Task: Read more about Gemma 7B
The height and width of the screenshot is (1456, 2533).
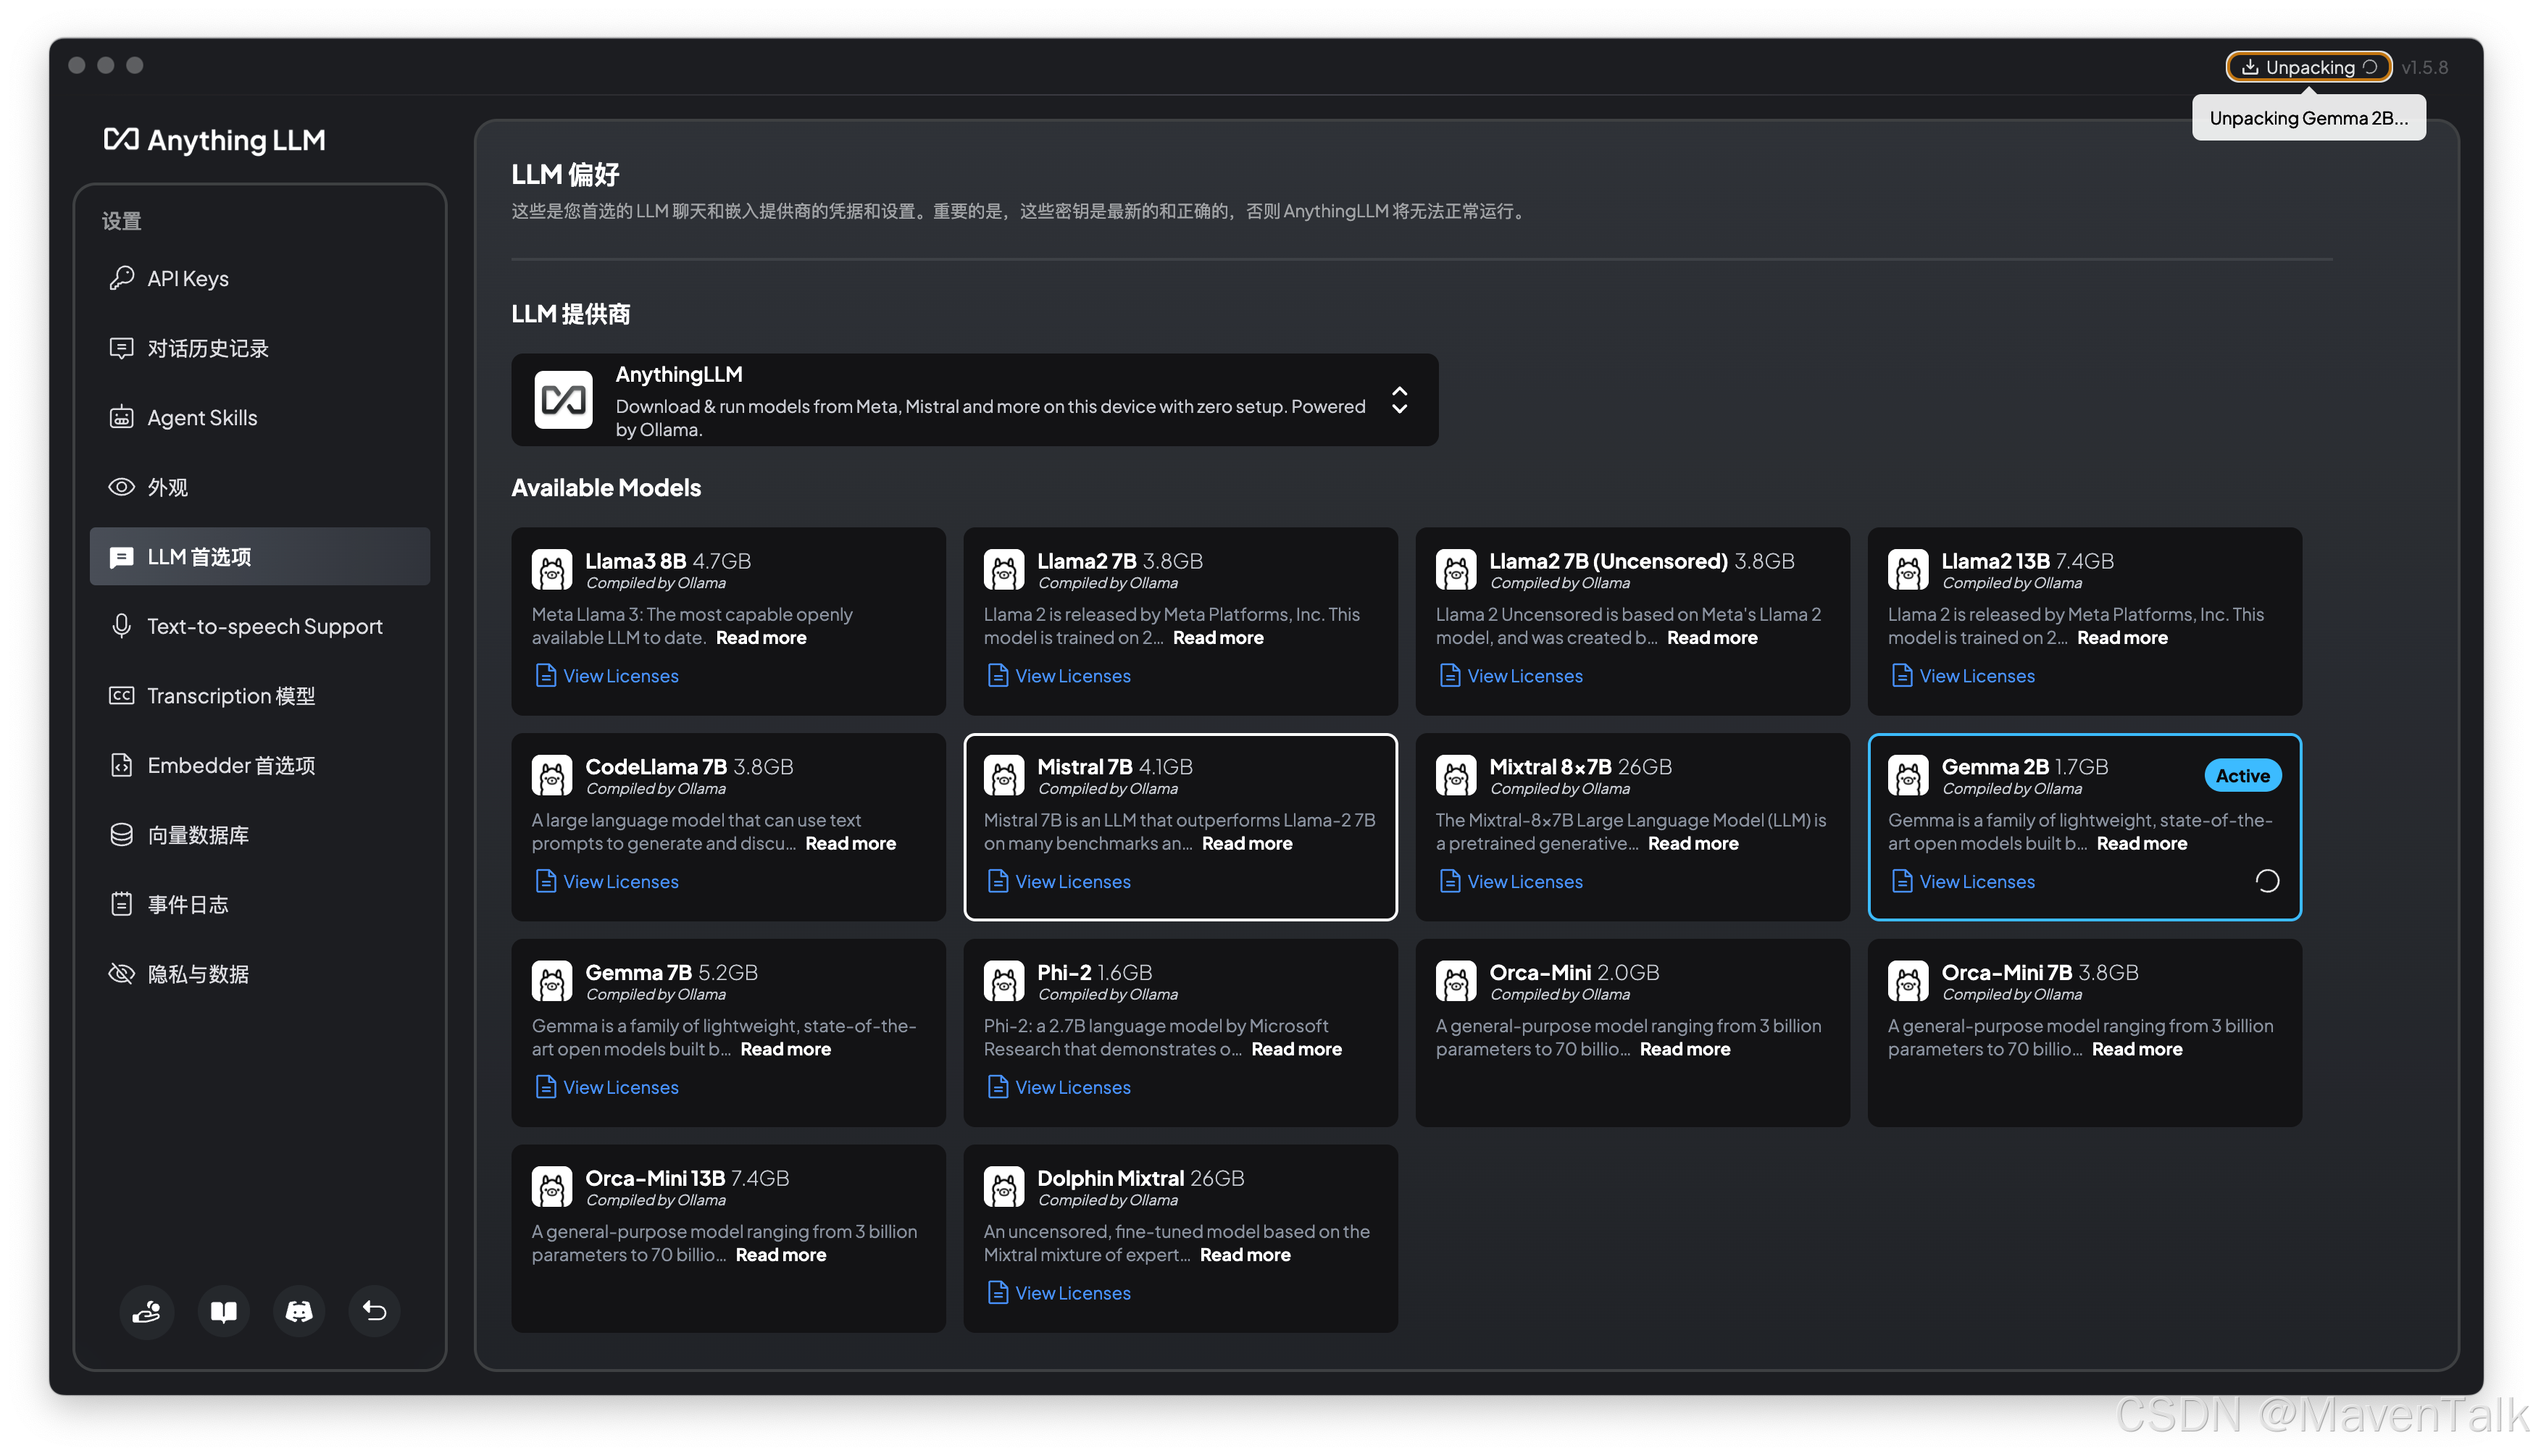Action: [786, 1049]
